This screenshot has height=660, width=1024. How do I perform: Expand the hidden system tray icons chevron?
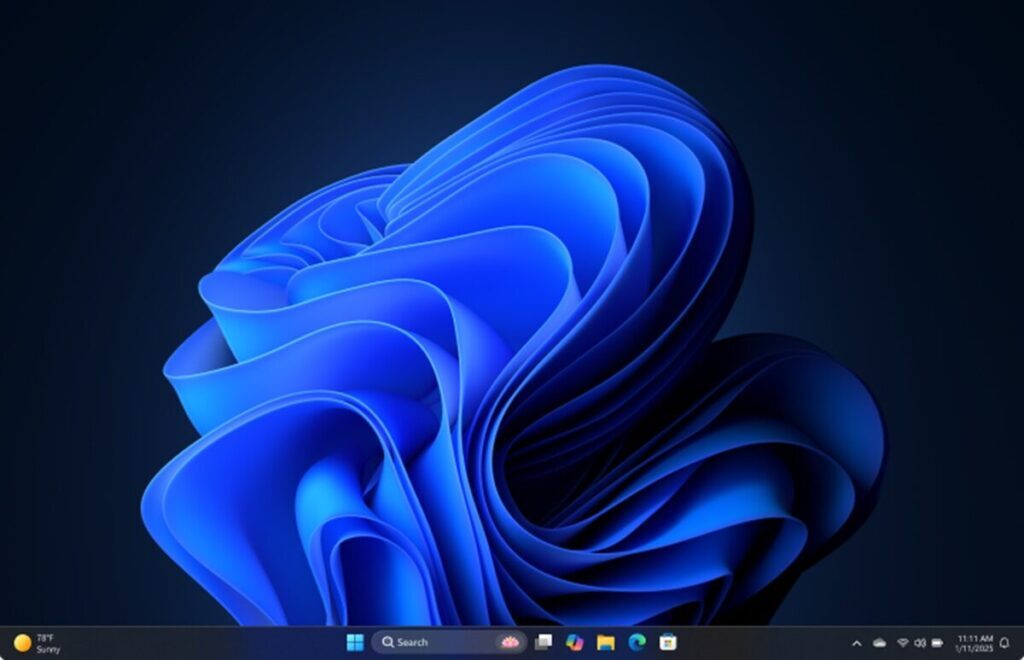point(857,643)
